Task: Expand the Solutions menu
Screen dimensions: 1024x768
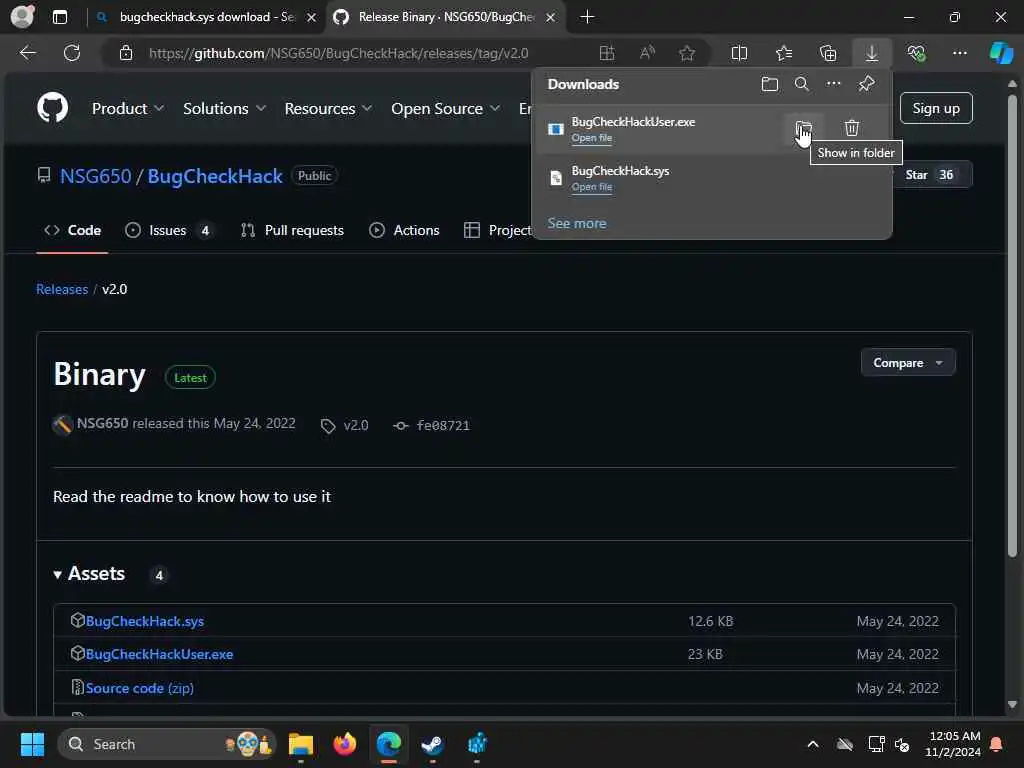Action: (x=224, y=108)
